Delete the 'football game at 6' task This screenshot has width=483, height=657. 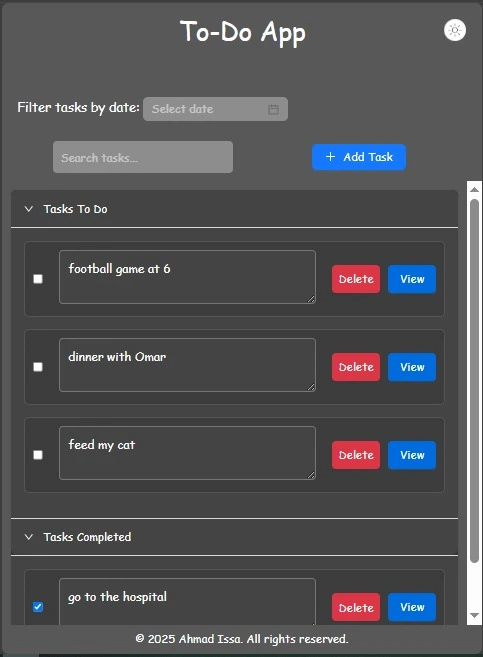coord(356,279)
